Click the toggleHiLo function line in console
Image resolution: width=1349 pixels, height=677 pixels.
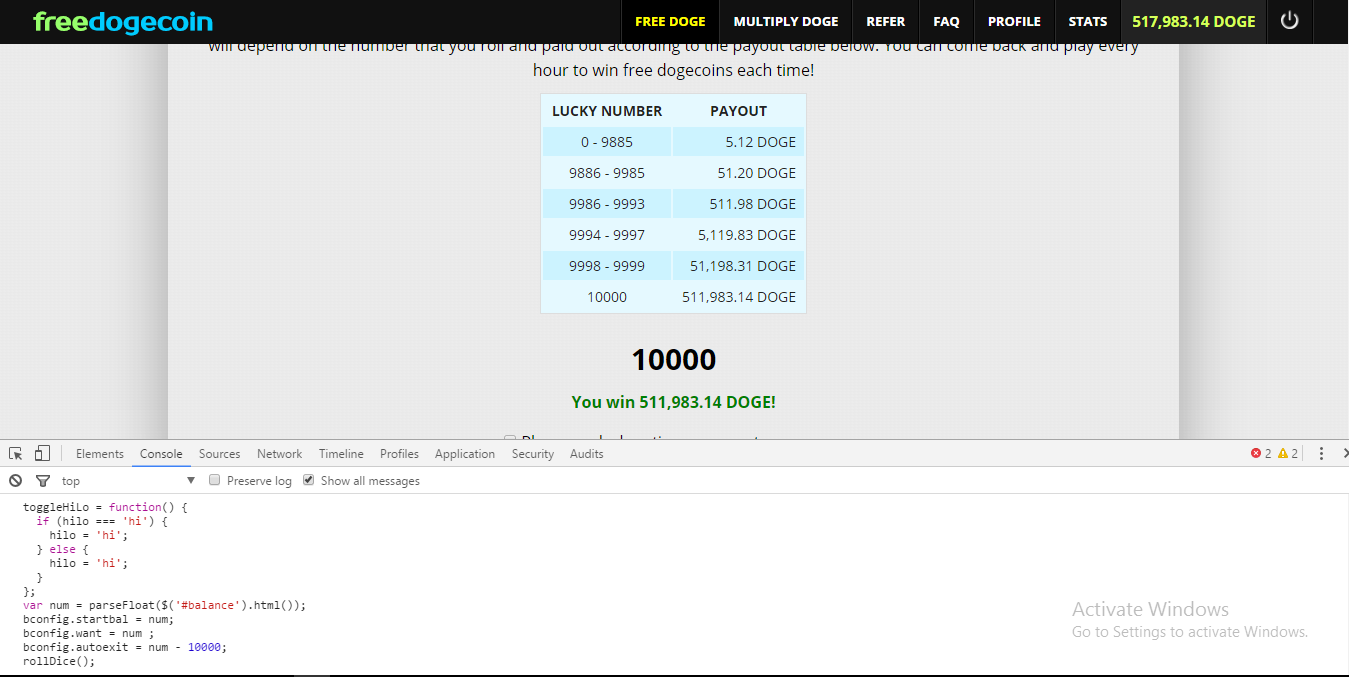105,507
